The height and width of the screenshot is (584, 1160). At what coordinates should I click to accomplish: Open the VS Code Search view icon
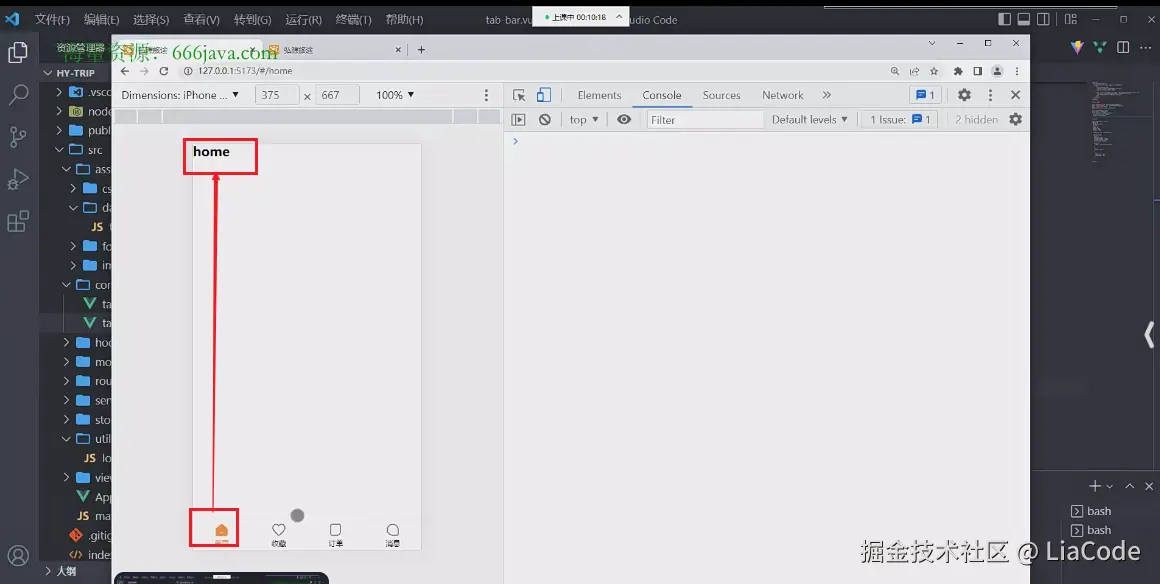(x=17, y=94)
